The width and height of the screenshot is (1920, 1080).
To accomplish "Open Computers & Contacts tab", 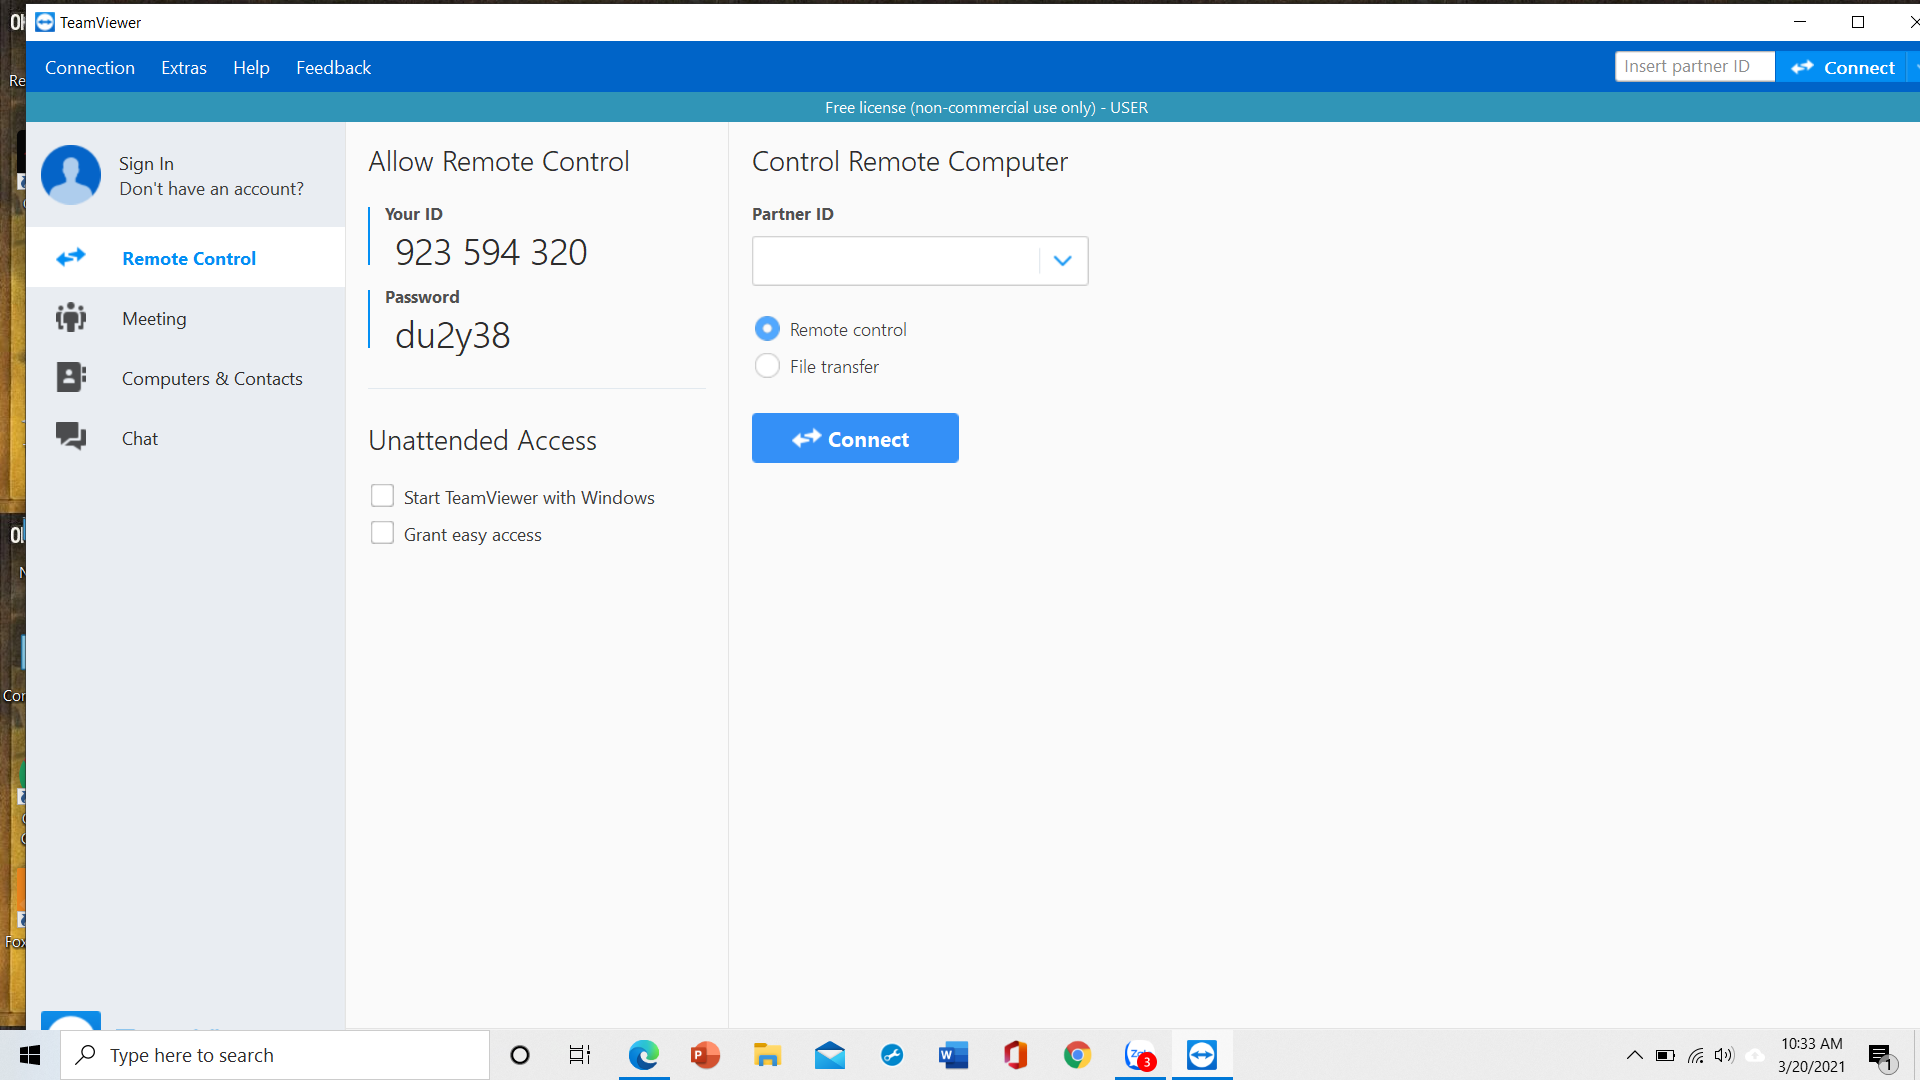I will pyautogui.click(x=186, y=378).
